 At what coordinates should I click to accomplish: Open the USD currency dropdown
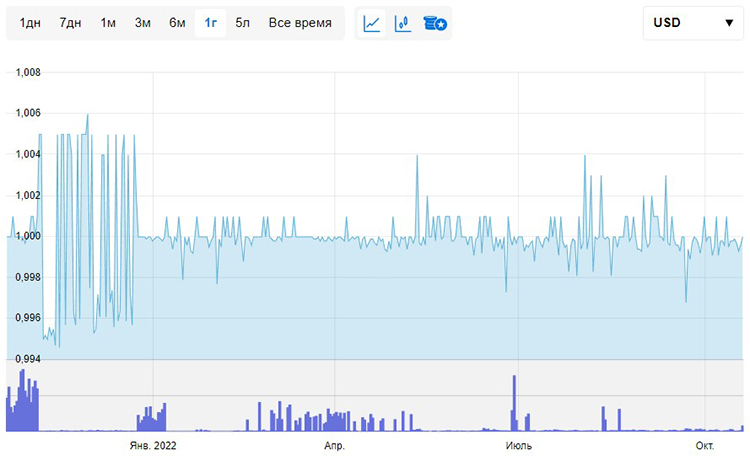pyautogui.click(x=693, y=23)
